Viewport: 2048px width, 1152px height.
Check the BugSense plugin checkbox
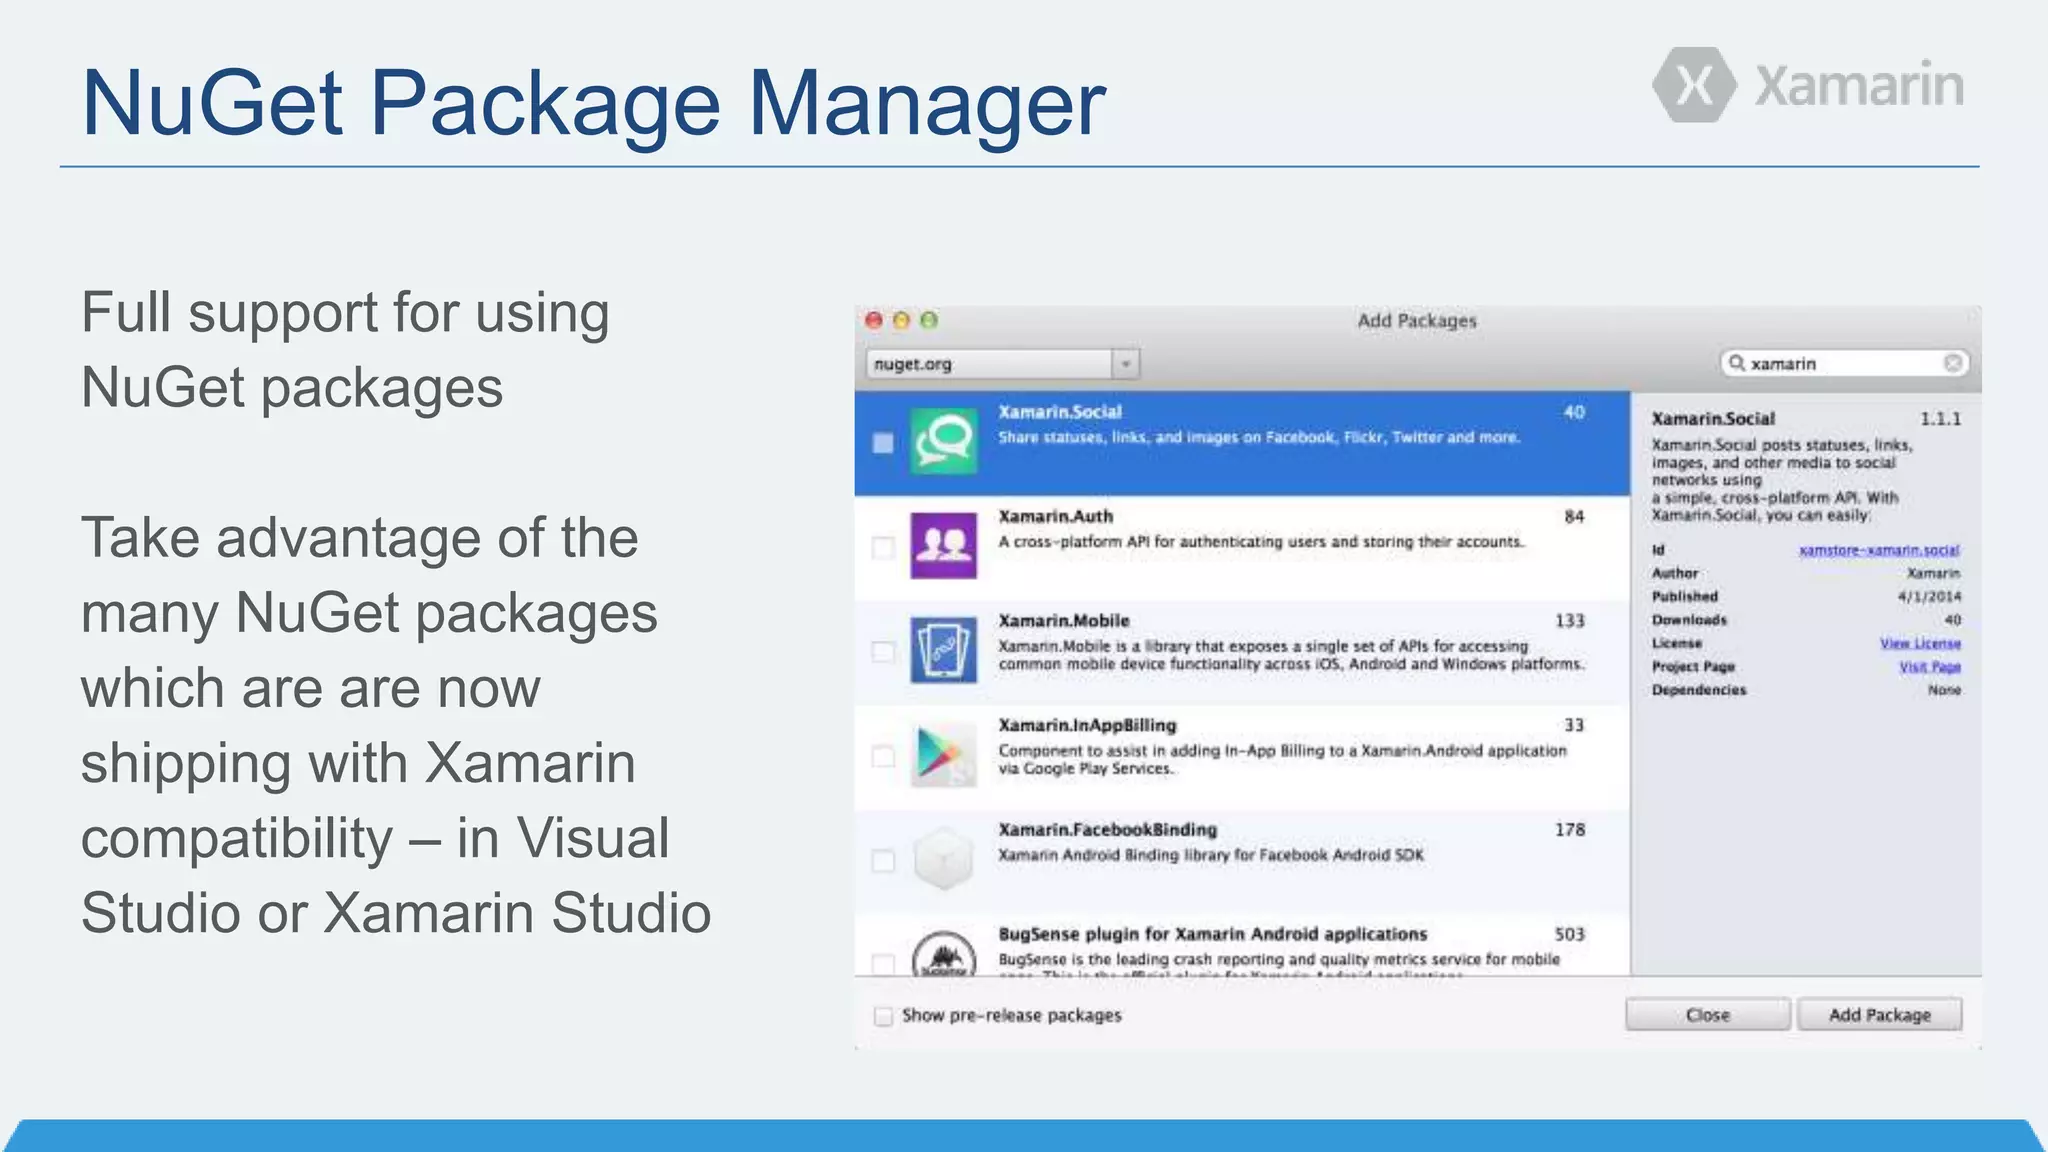coord(883,964)
